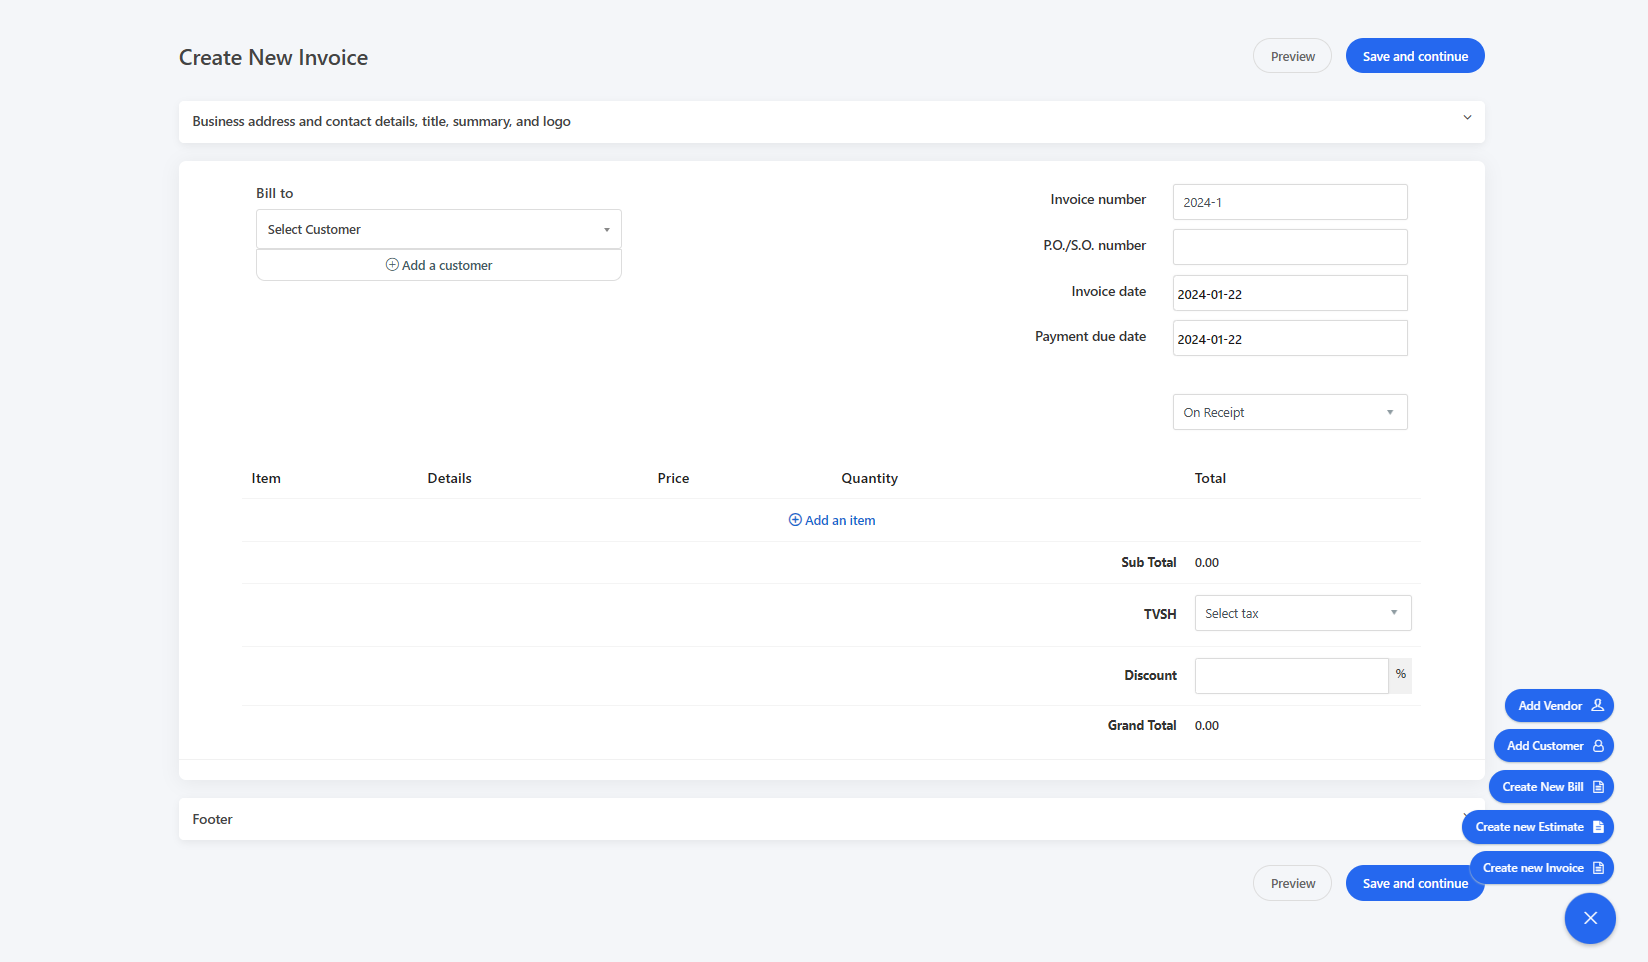The image size is (1648, 962).
Task: Click the percent sign discount unit
Action: point(1400,675)
